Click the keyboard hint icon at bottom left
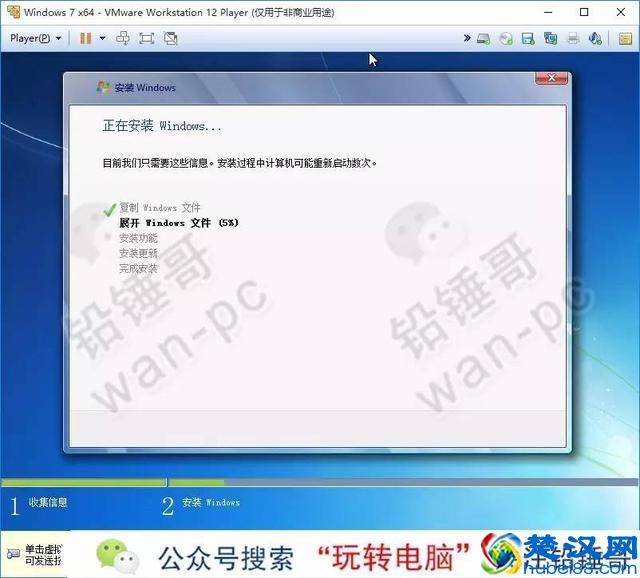640x578 pixels. (13, 554)
